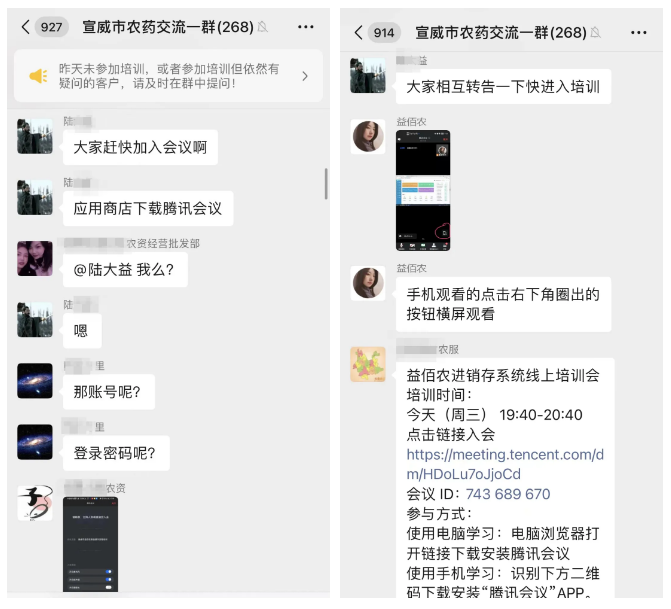Viewport: 671px width, 609px height.
Task: Tap 益佰农 woman avatar beside 手机观看 message
Action: pyautogui.click(x=368, y=283)
